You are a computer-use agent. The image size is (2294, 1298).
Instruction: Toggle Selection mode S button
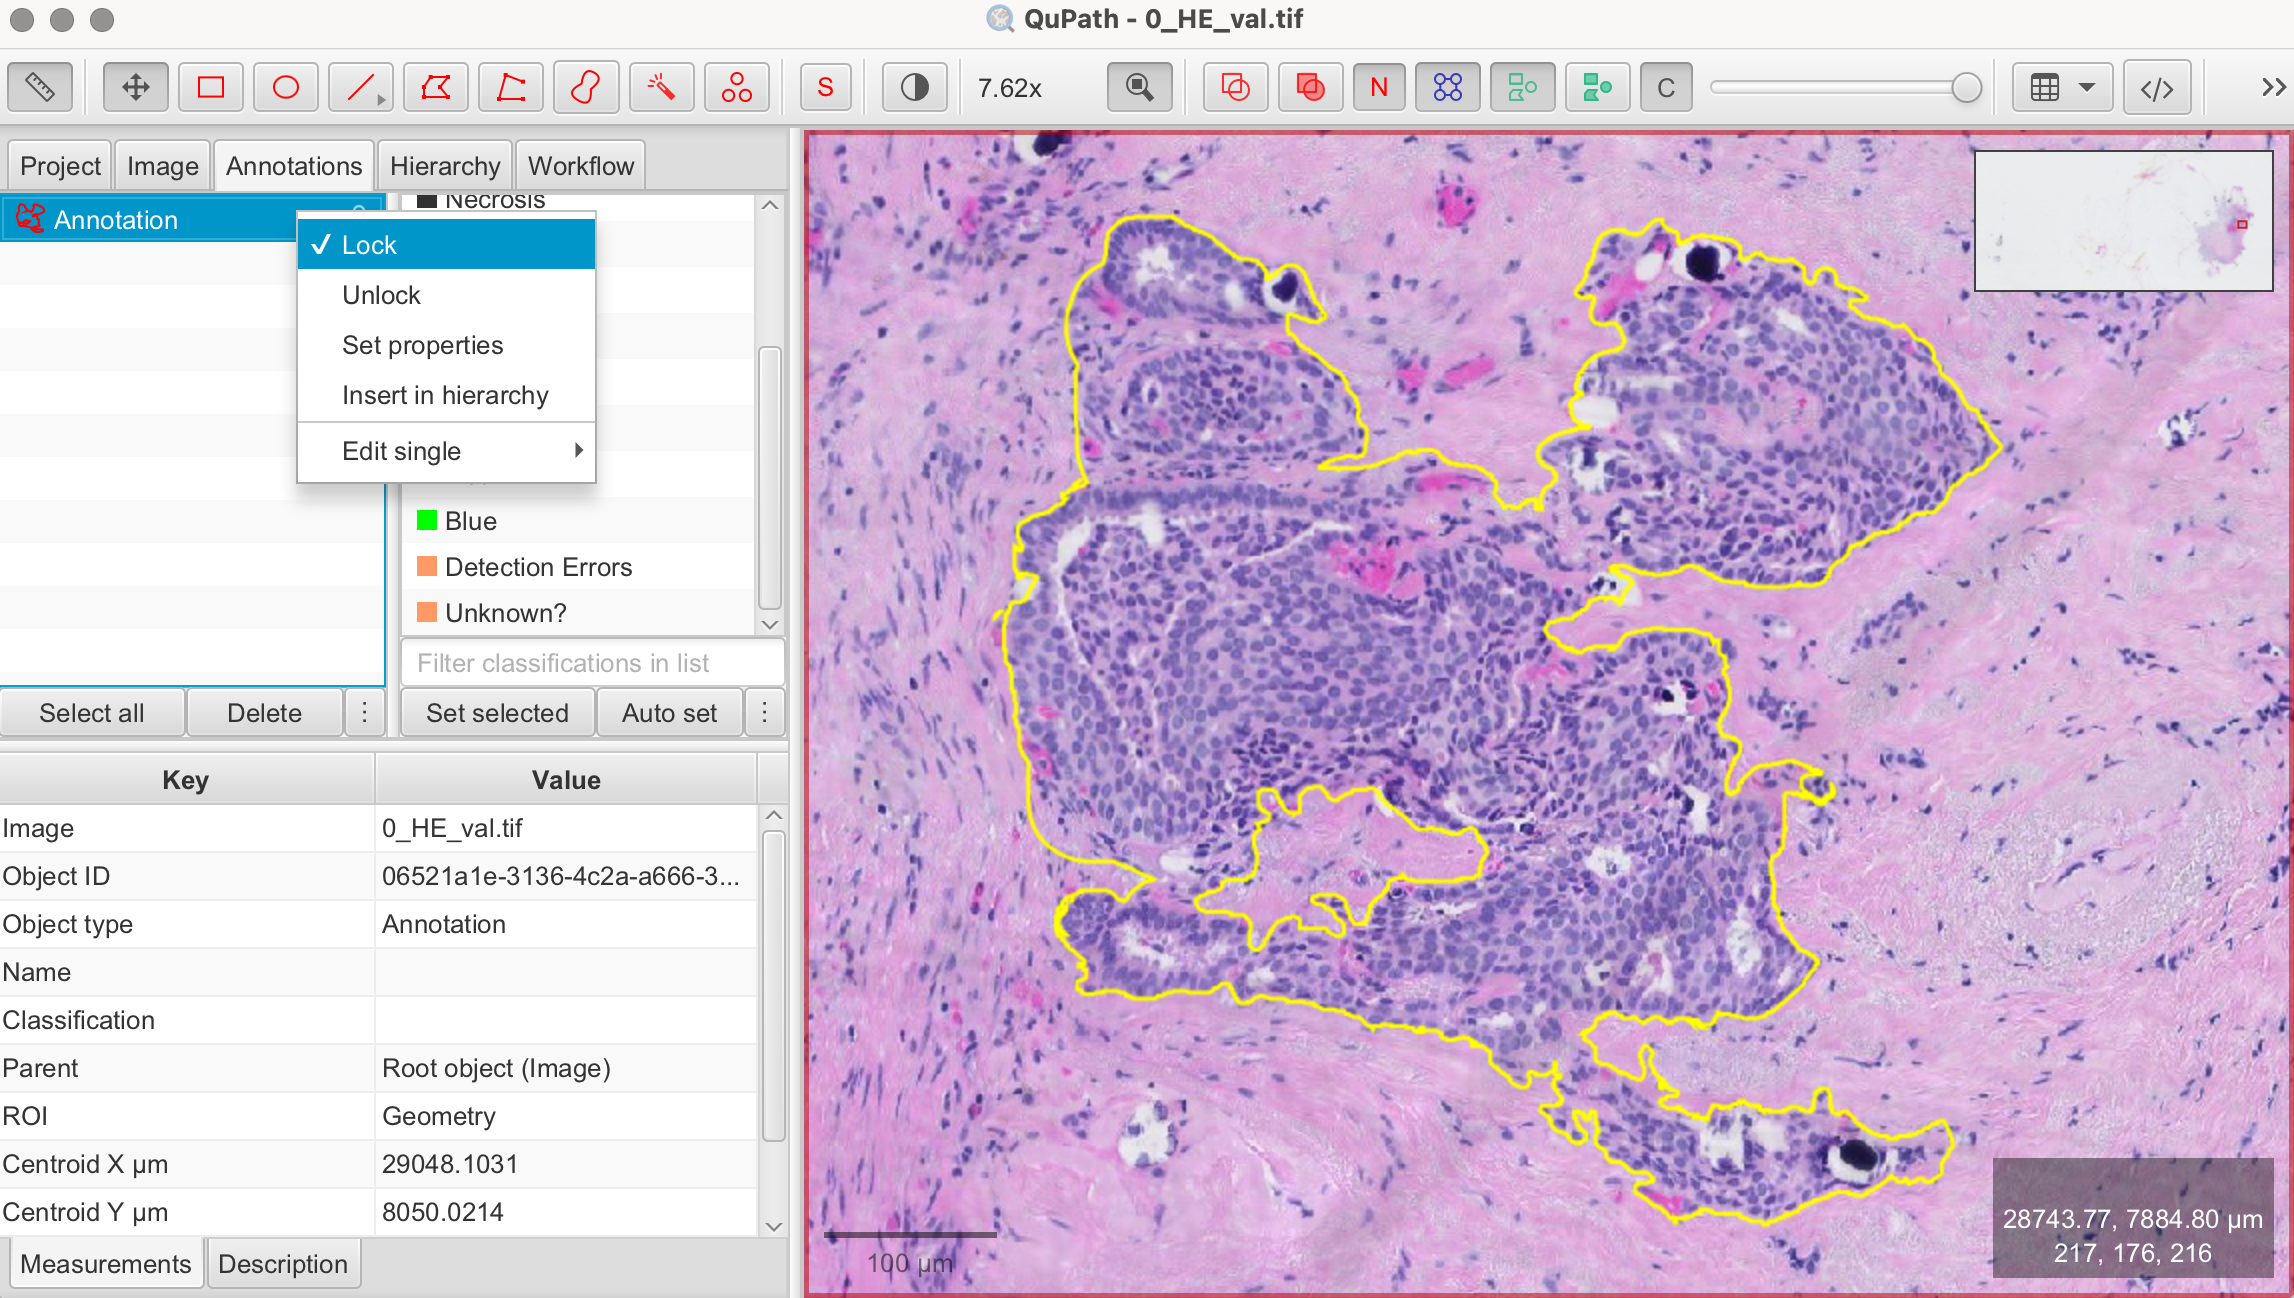tap(825, 88)
